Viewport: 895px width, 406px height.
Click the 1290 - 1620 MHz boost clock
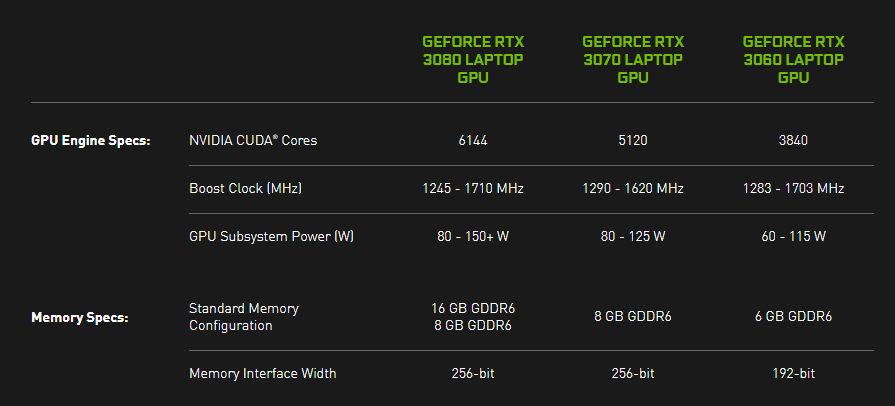pos(633,188)
